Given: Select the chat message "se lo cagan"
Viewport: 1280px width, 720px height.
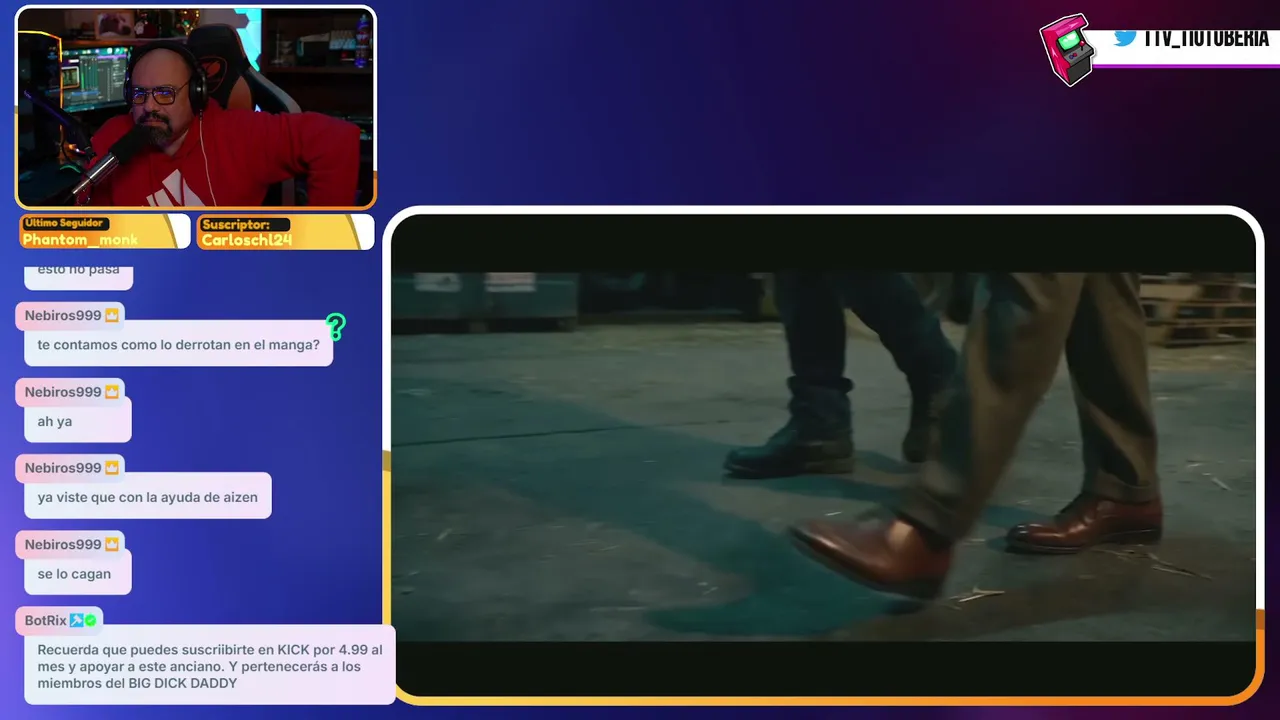Looking at the screenshot, I should point(77,574).
